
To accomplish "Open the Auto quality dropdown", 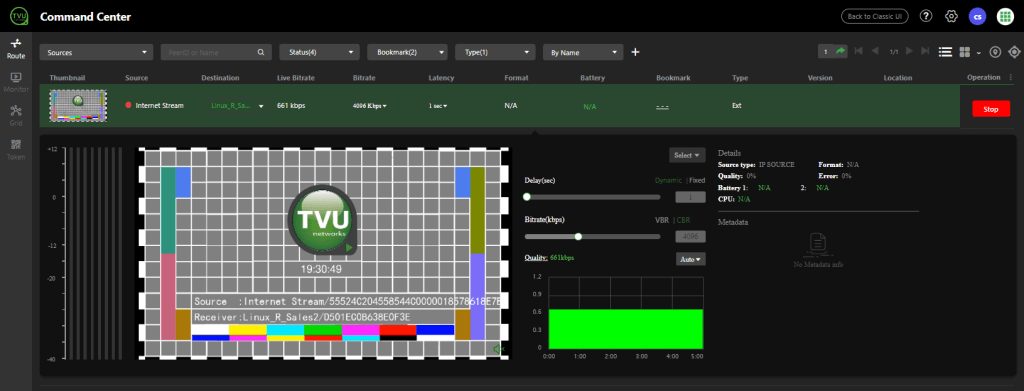I will pyautogui.click(x=690, y=259).
